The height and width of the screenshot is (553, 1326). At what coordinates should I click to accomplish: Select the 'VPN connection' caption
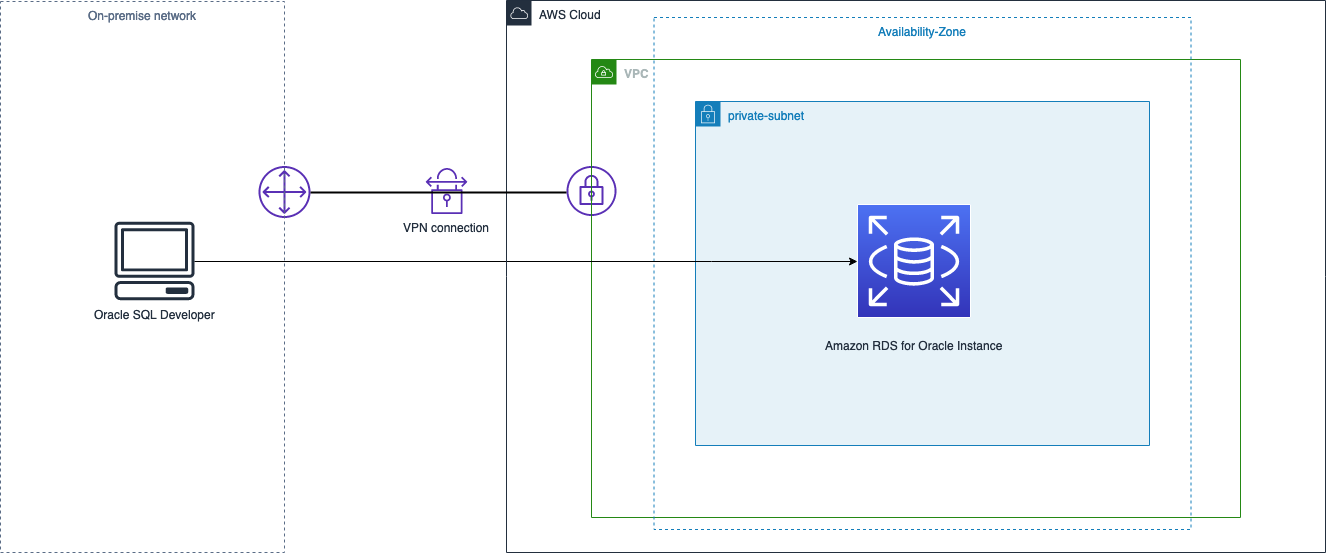(446, 228)
